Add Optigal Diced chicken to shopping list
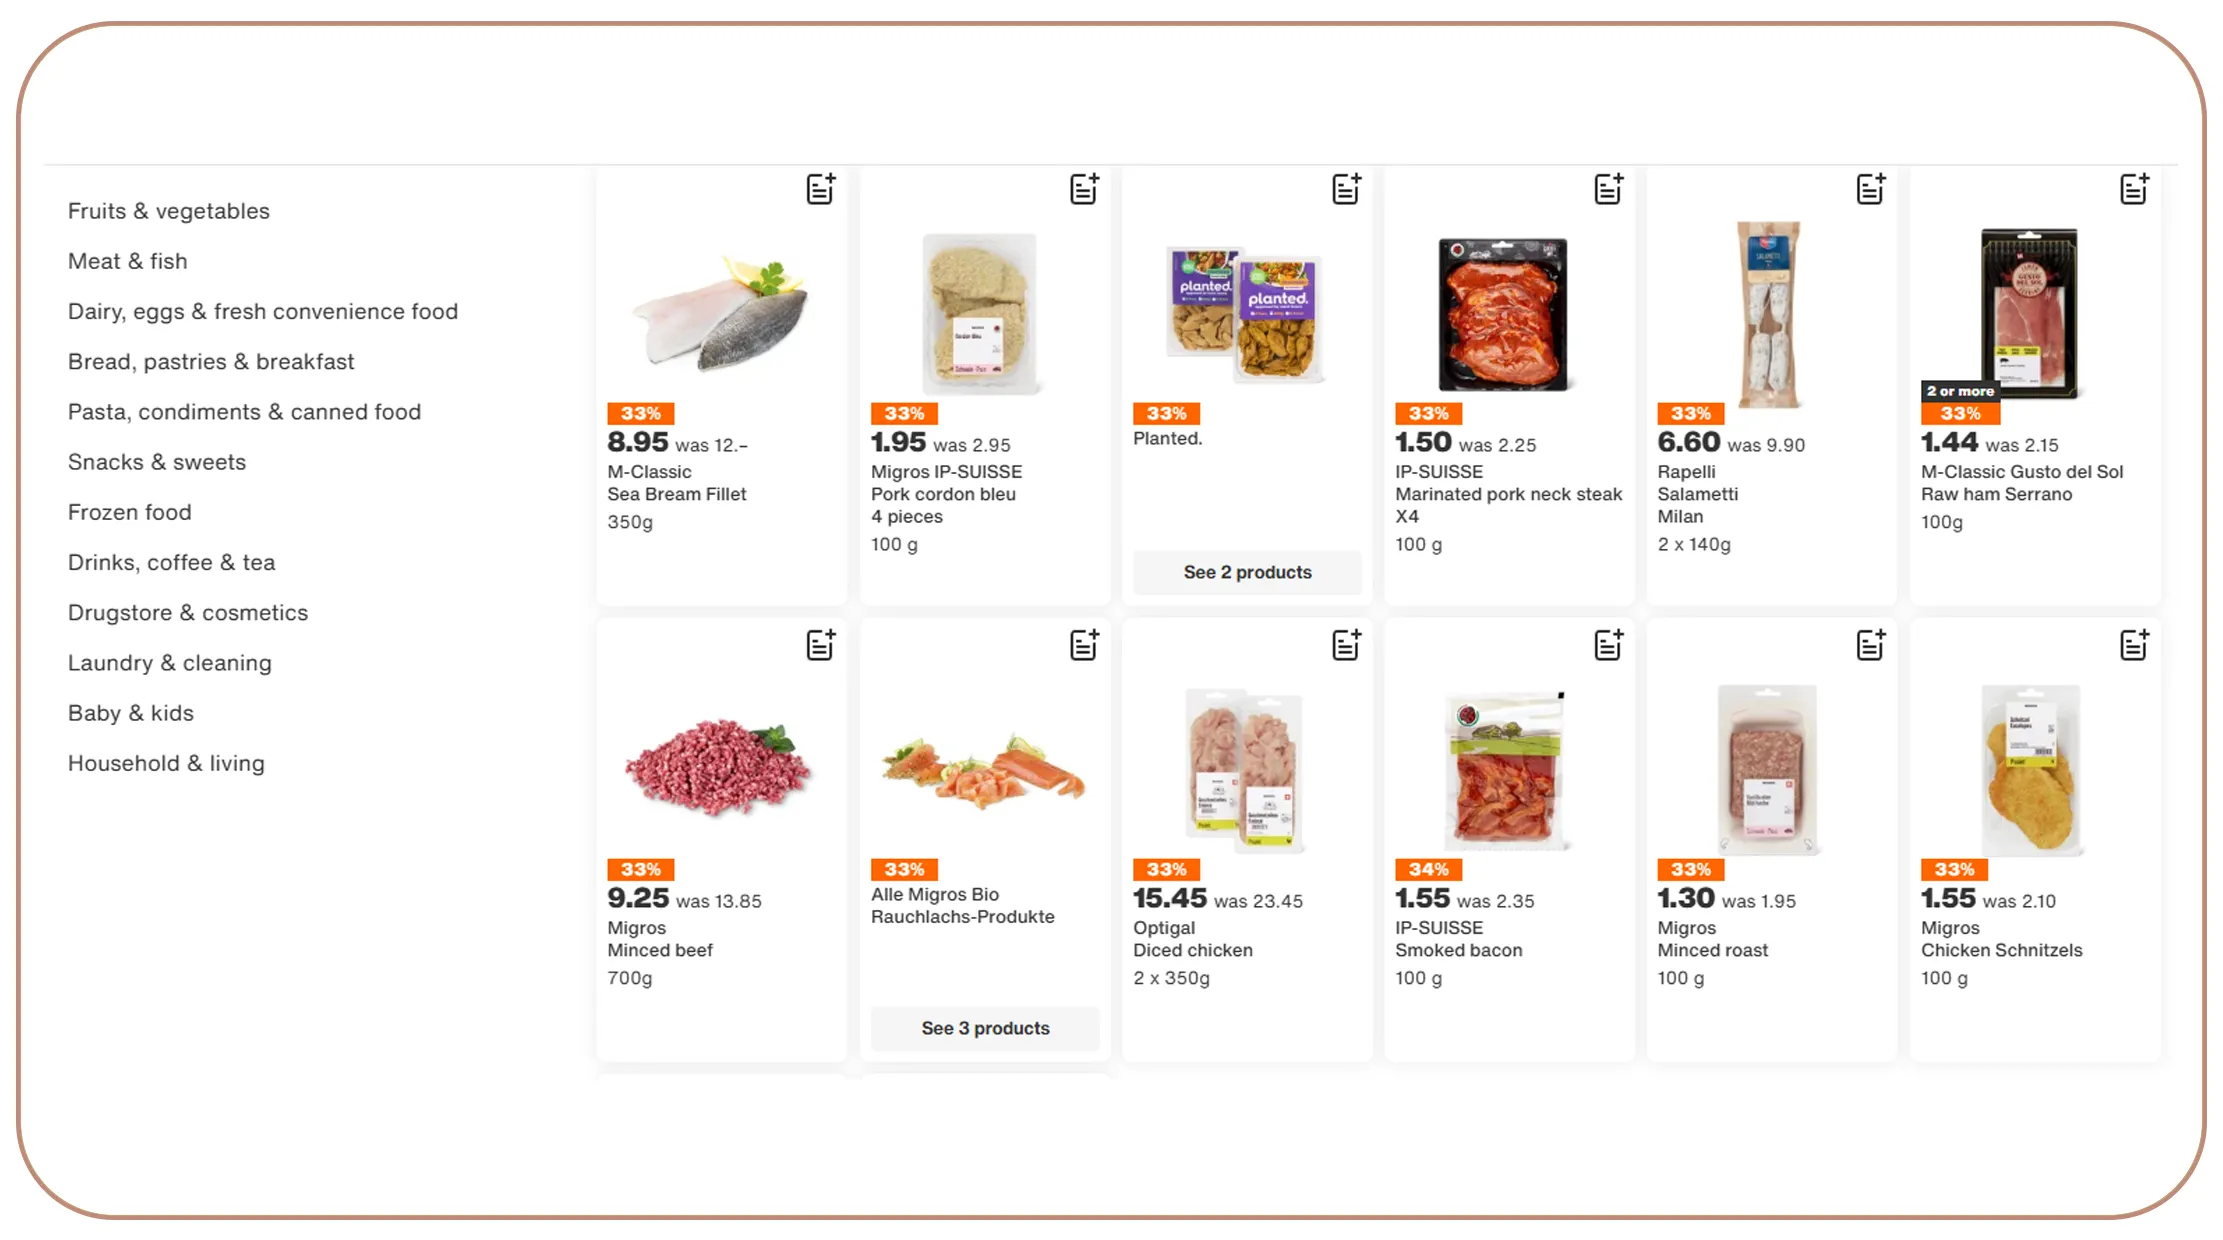2223x1240 pixels. [1347, 645]
